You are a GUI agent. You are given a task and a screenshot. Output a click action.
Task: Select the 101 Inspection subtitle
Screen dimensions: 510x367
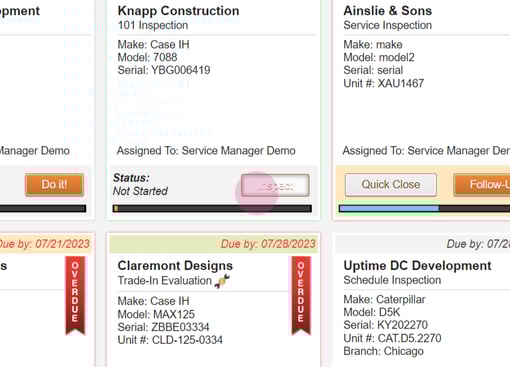[x=153, y=25]
